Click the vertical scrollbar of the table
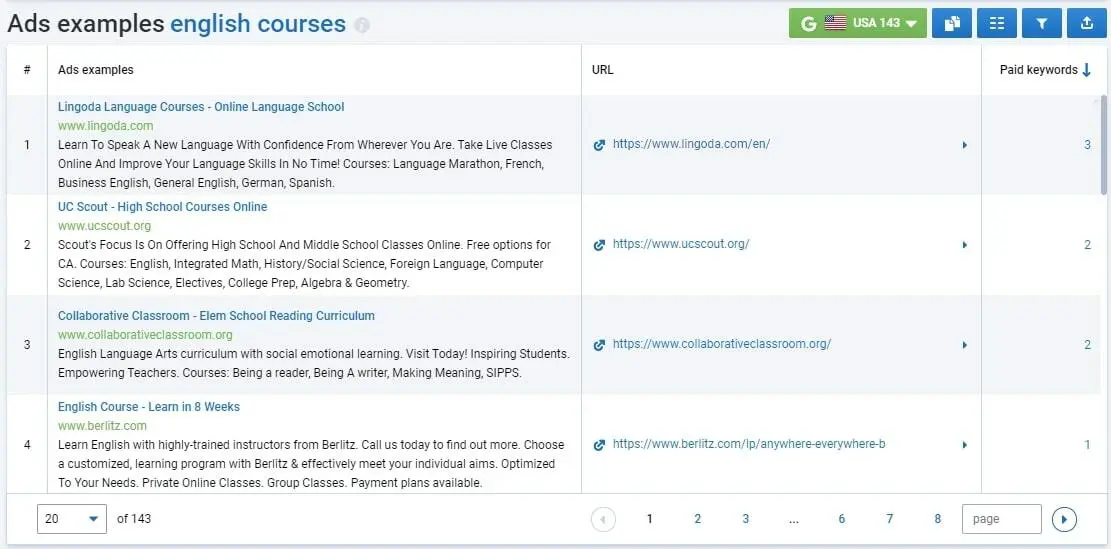Image resolution: width=1111 pixels, height=549 pixels. [x=1105, y=145]
